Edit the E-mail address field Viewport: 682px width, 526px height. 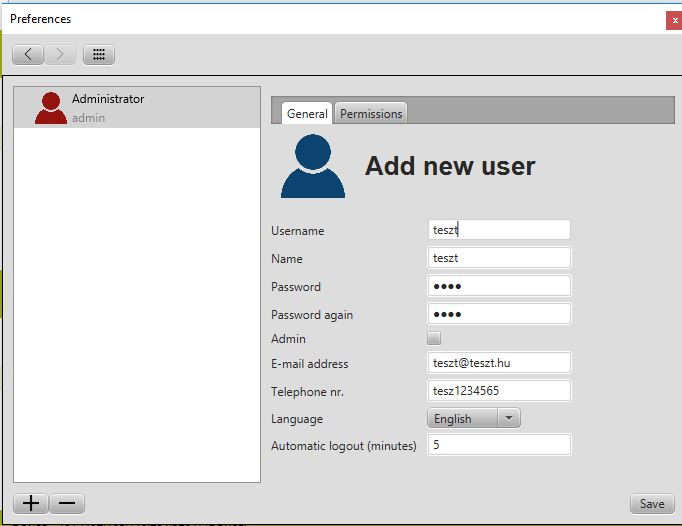[499, 363]
